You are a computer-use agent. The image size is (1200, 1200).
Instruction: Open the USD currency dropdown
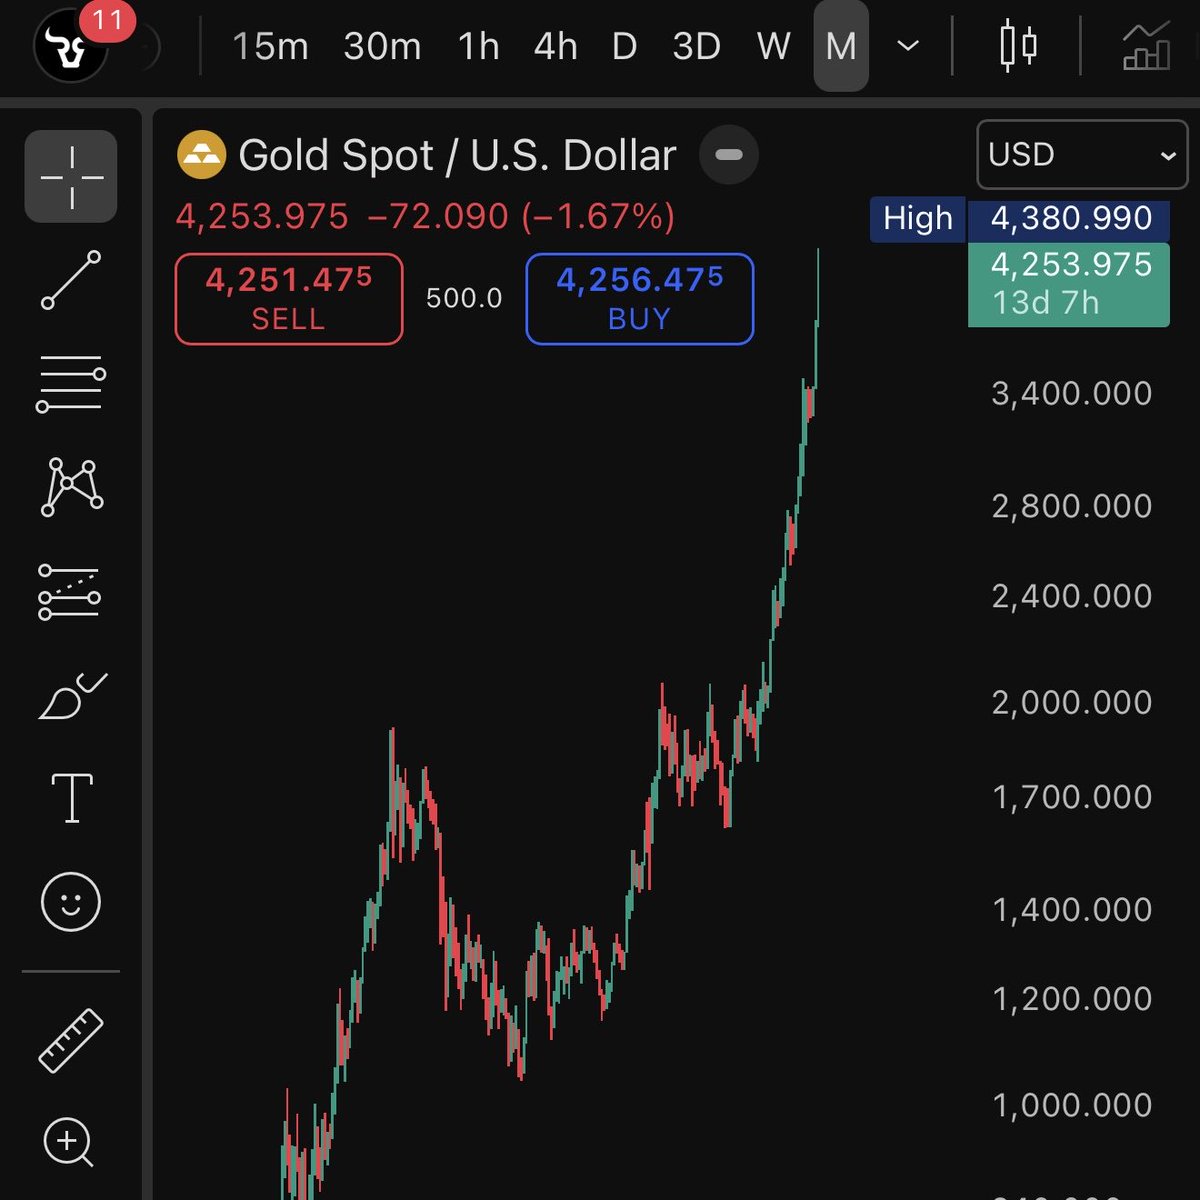(1082, 155)
